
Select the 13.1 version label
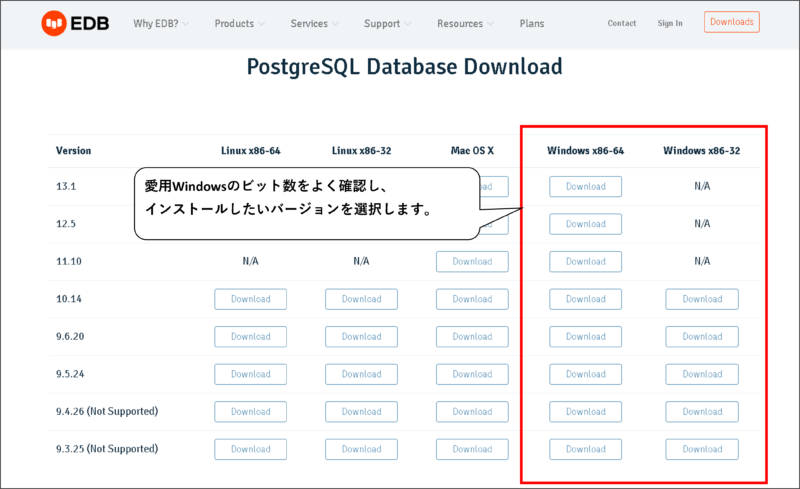[66, 186]
